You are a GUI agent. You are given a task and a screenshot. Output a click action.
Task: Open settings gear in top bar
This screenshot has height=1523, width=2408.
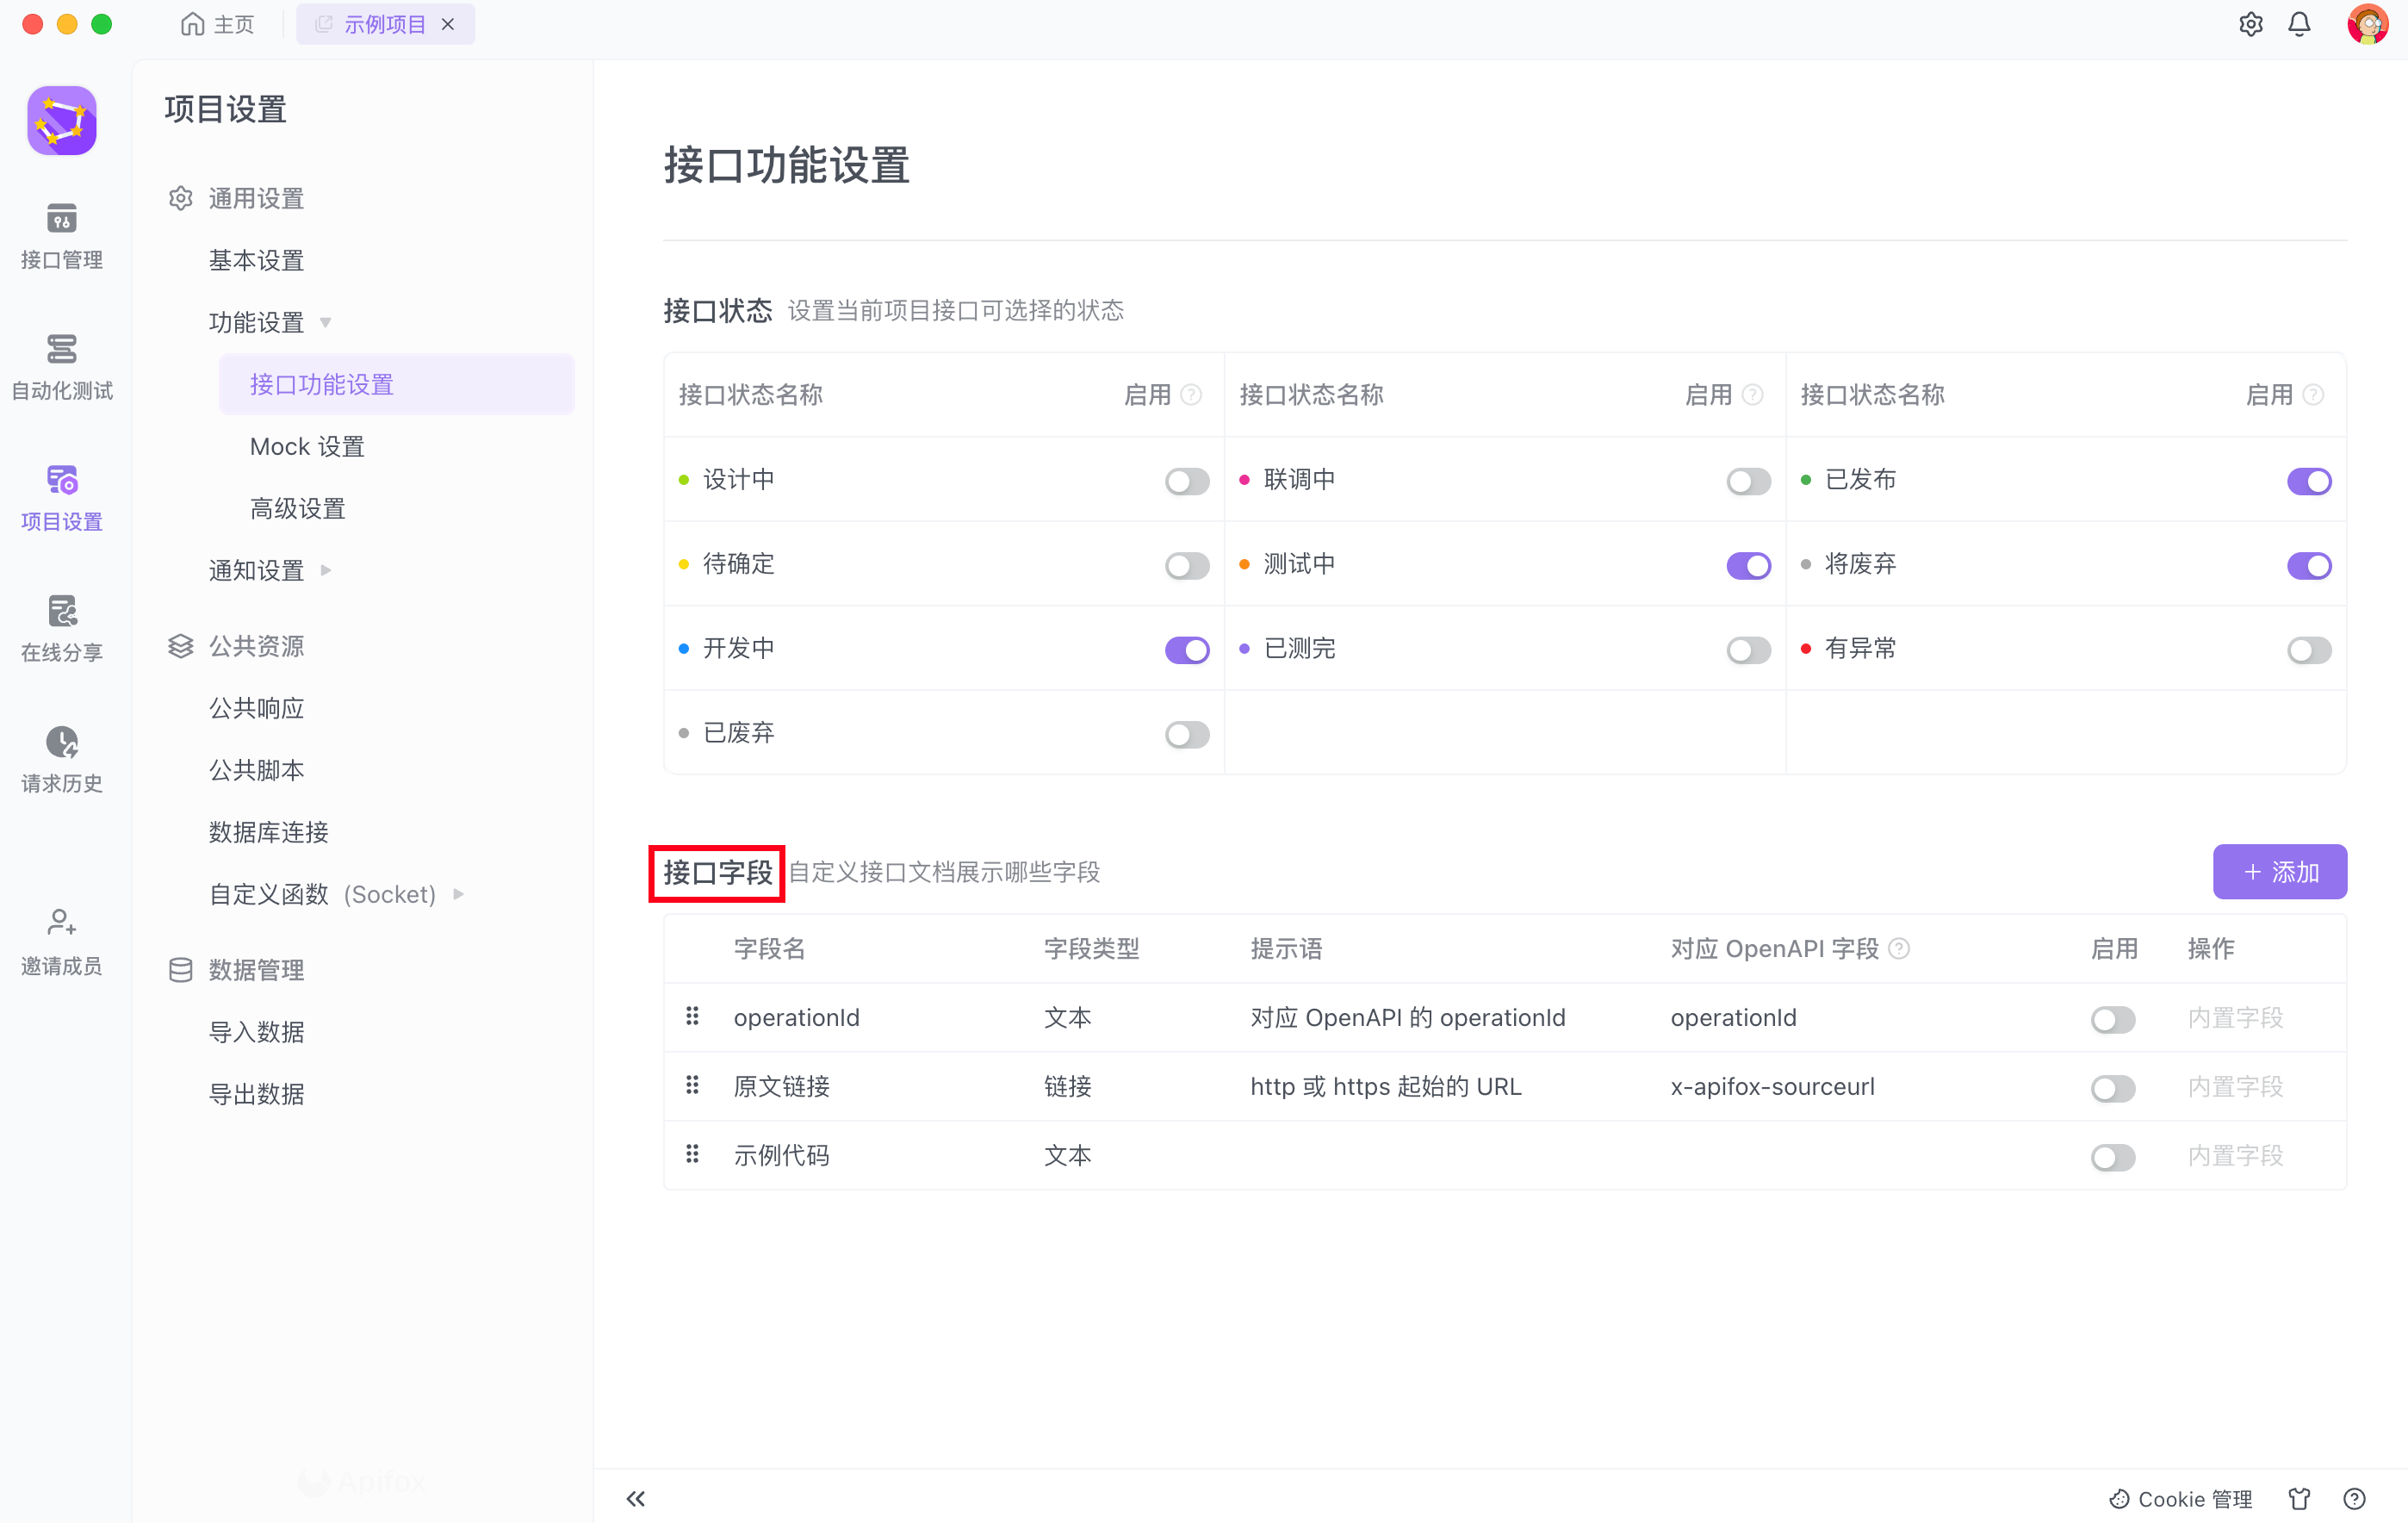click(2250, 24)
